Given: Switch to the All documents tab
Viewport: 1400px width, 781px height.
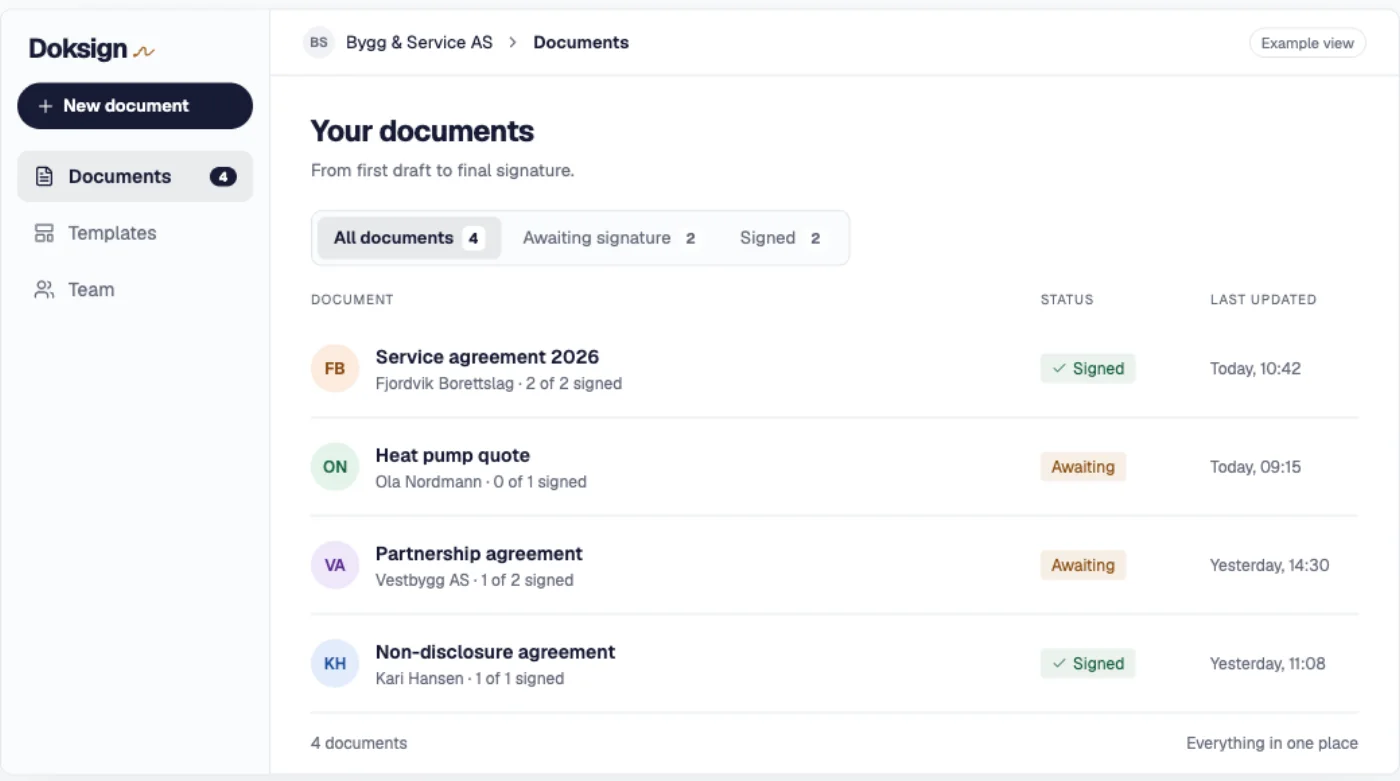Looking at the screenshot, I should point(409,238).
